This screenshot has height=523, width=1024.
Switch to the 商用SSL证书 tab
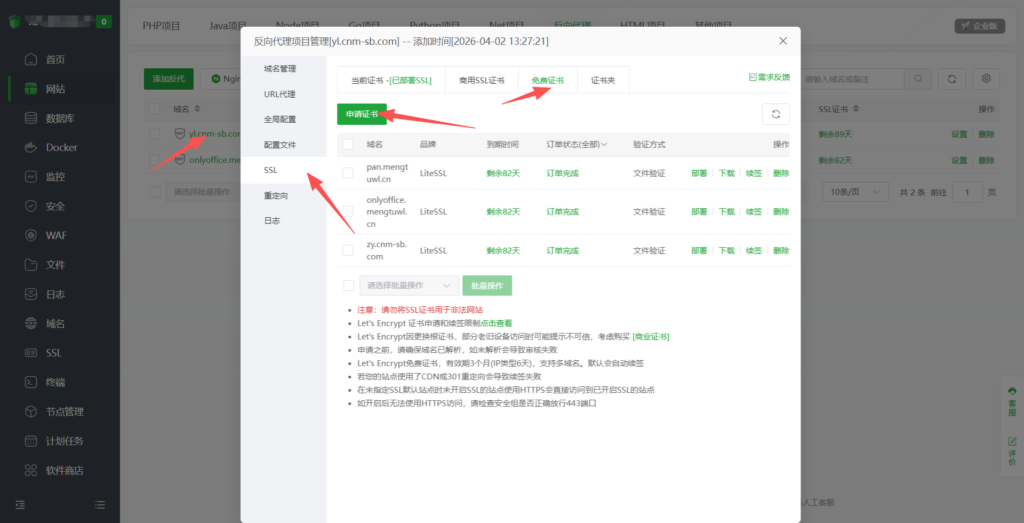(481, 80)
